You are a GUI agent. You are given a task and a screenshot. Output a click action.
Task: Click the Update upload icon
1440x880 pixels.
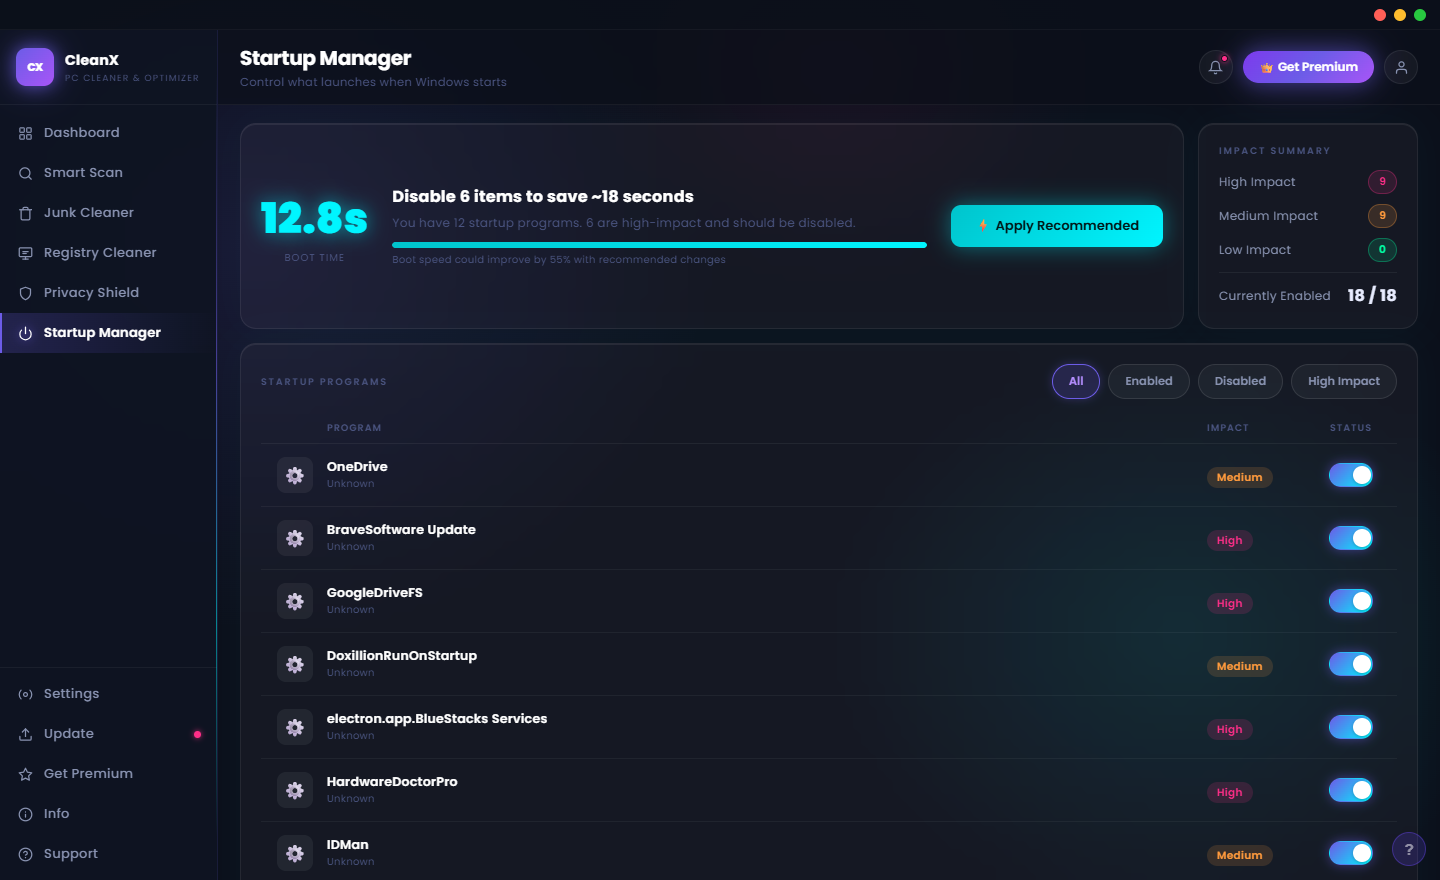point(26,734)
